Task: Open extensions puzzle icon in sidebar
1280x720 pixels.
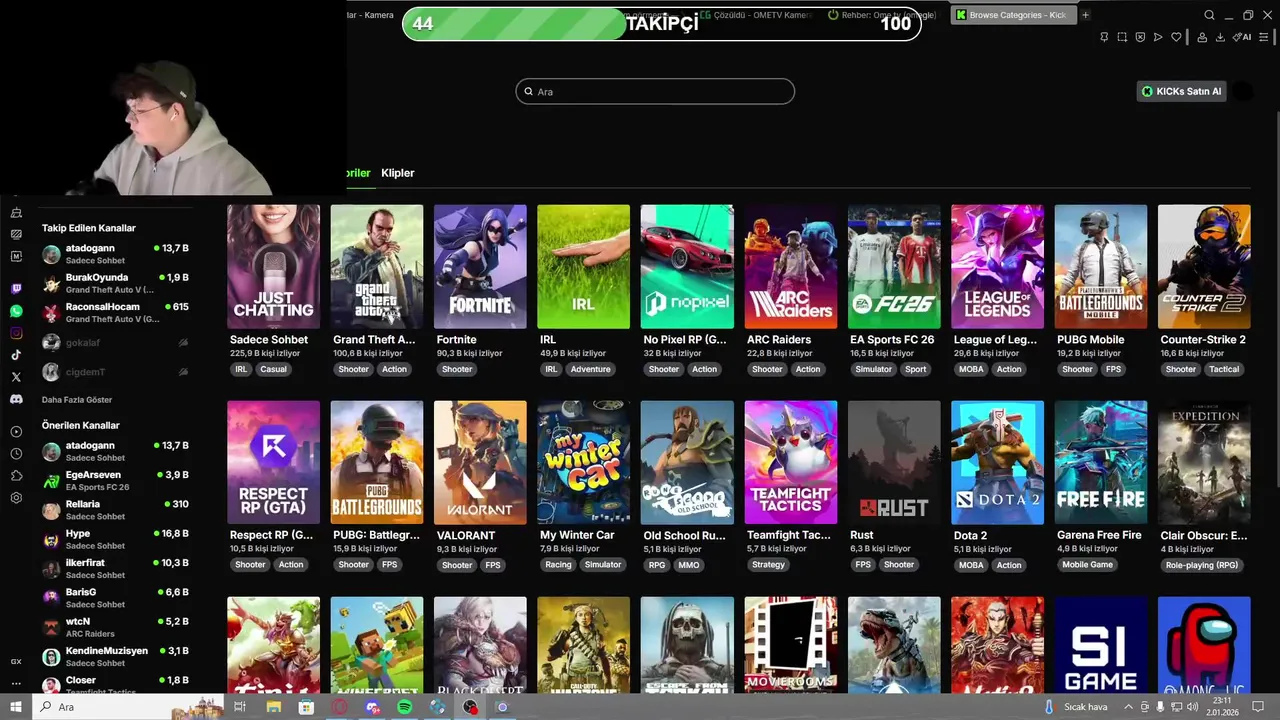Action: click(16, 476)
